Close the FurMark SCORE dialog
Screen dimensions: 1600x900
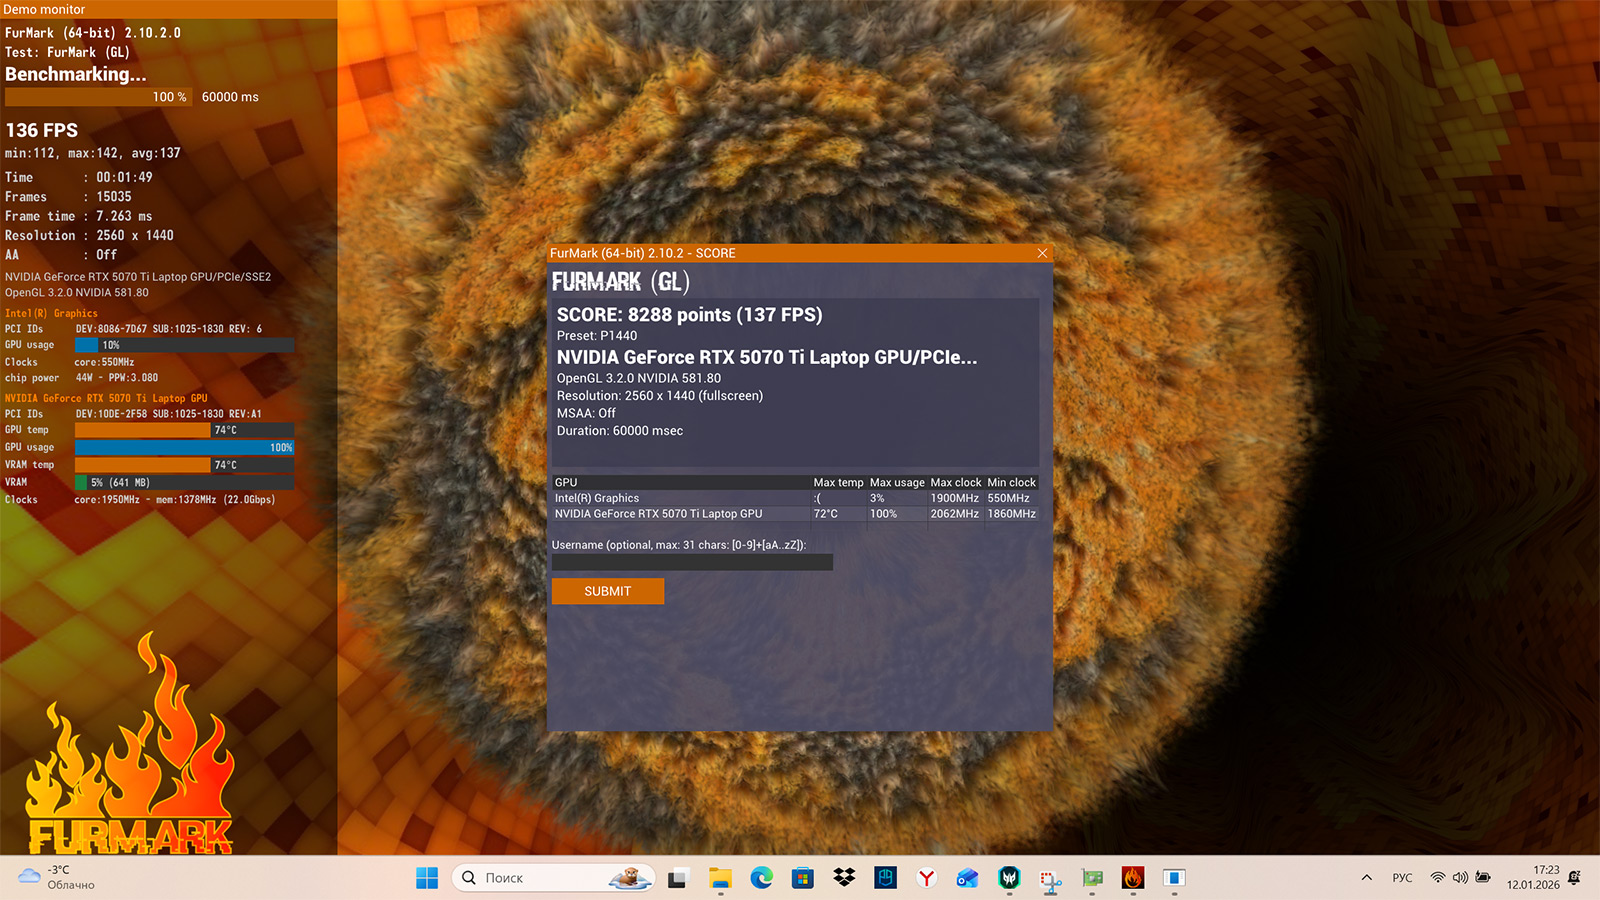1042,253
